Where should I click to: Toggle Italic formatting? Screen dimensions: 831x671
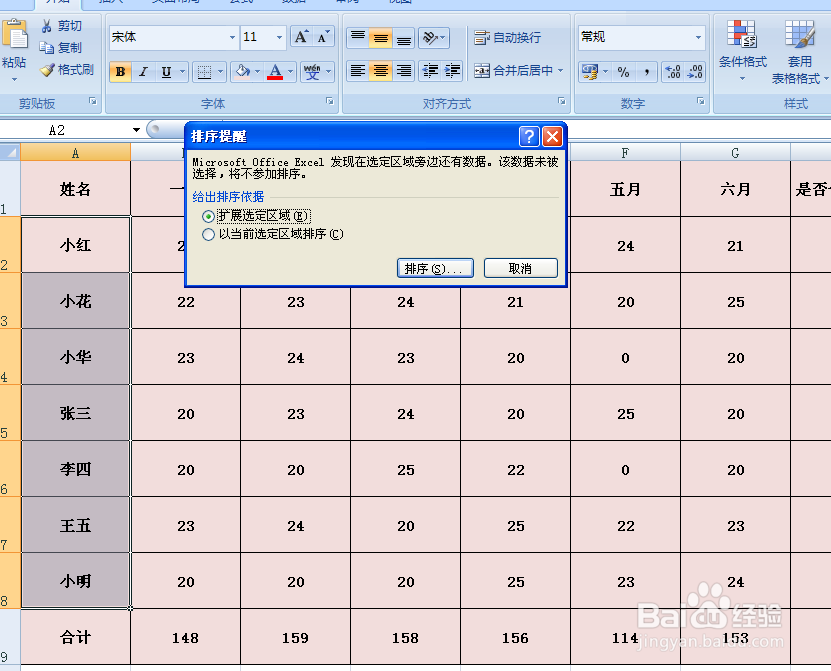[x=143, y=72]
